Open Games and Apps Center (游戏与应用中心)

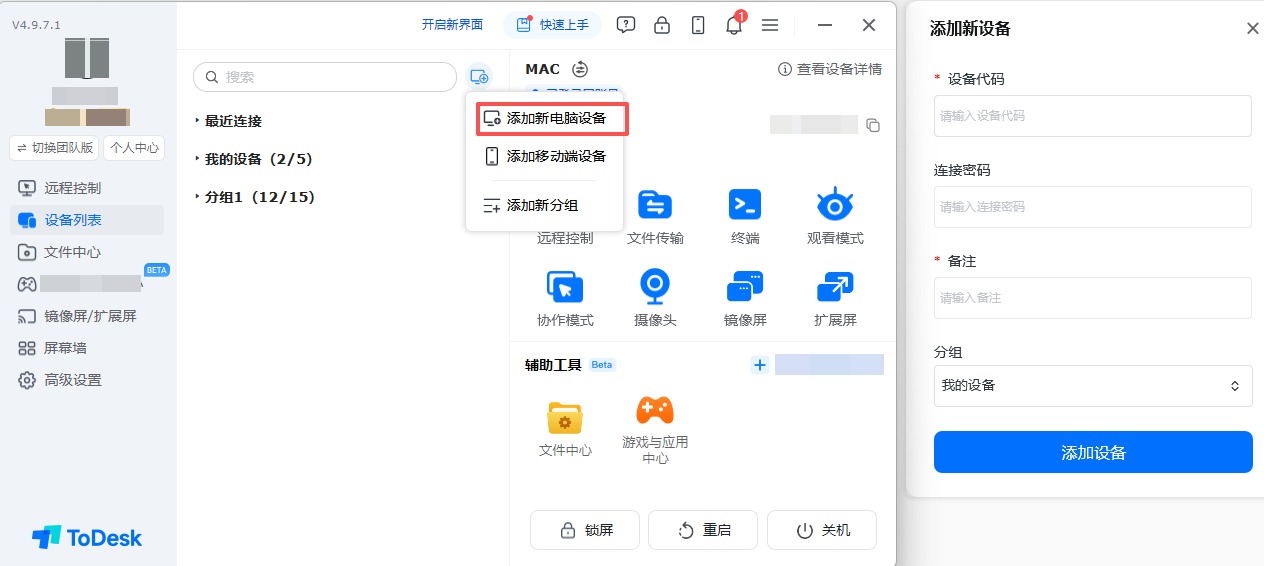tap(655, 409)
